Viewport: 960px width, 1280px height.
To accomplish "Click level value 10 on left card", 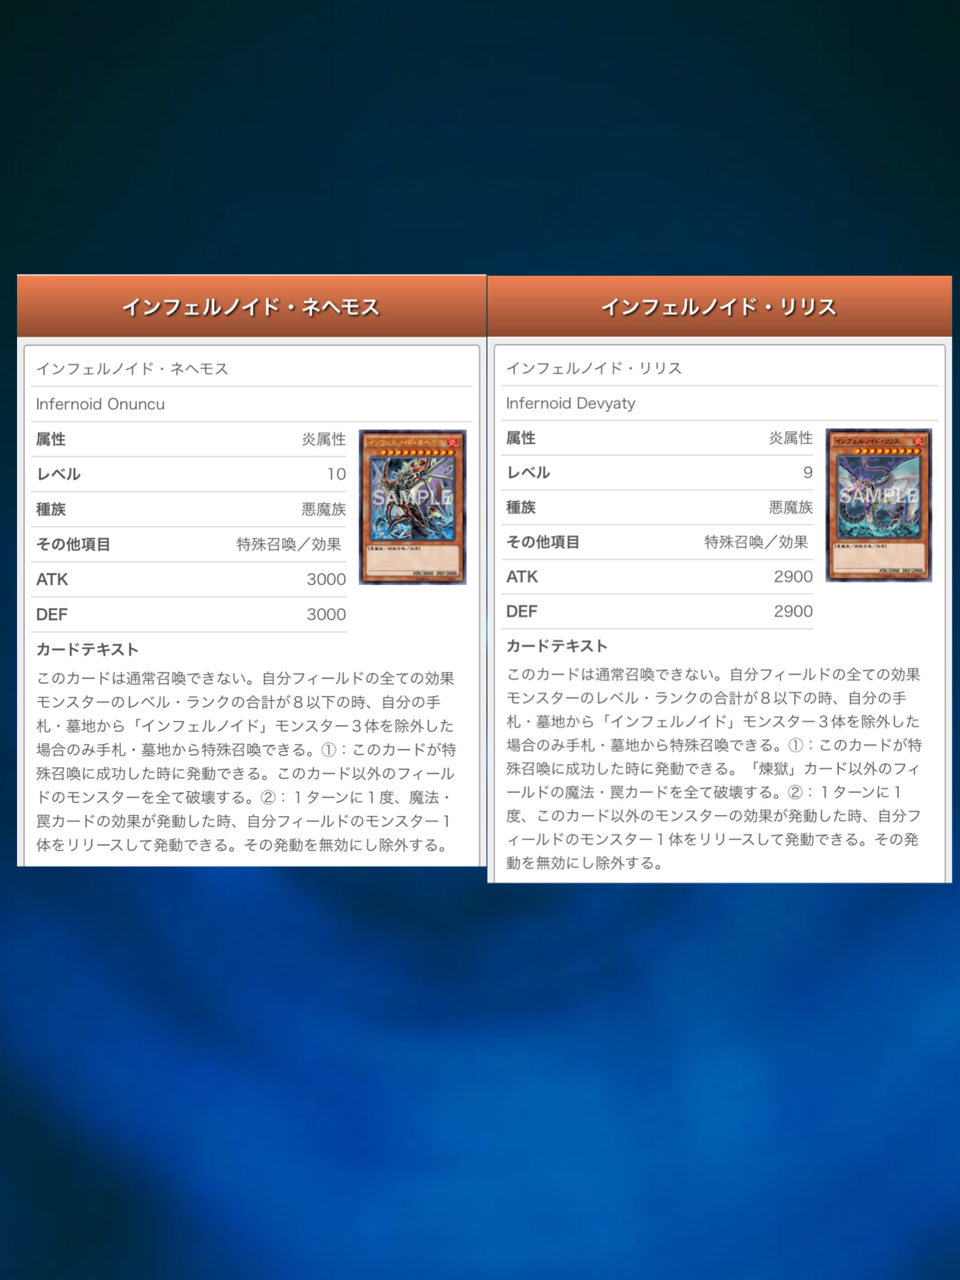I will coord(336,474).
